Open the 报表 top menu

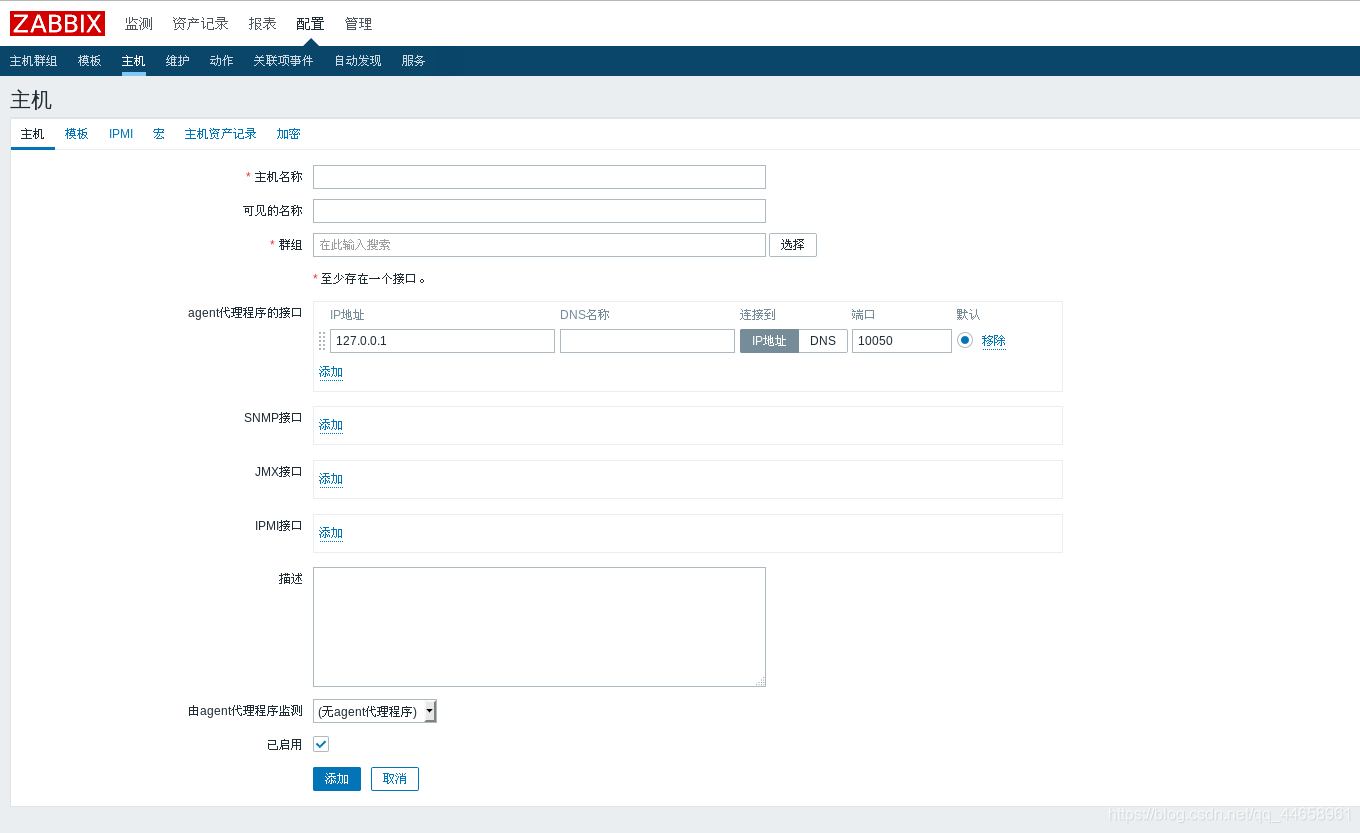point(262,23)
